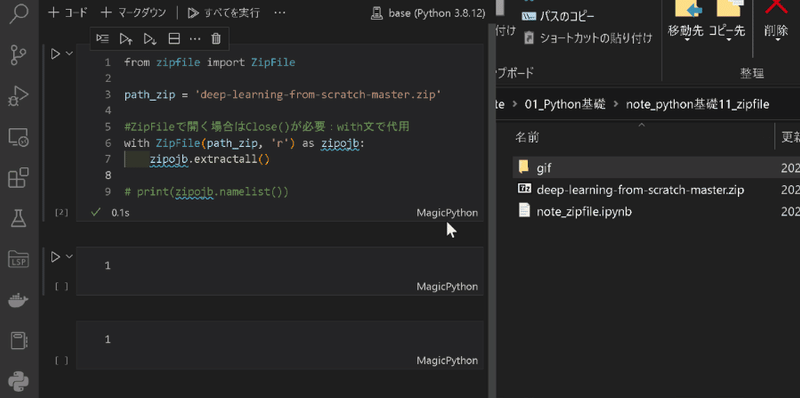This screenshot has width=800, height=398.
Task: Split cell using cell toolbar icon
Action: click(174, 39)
